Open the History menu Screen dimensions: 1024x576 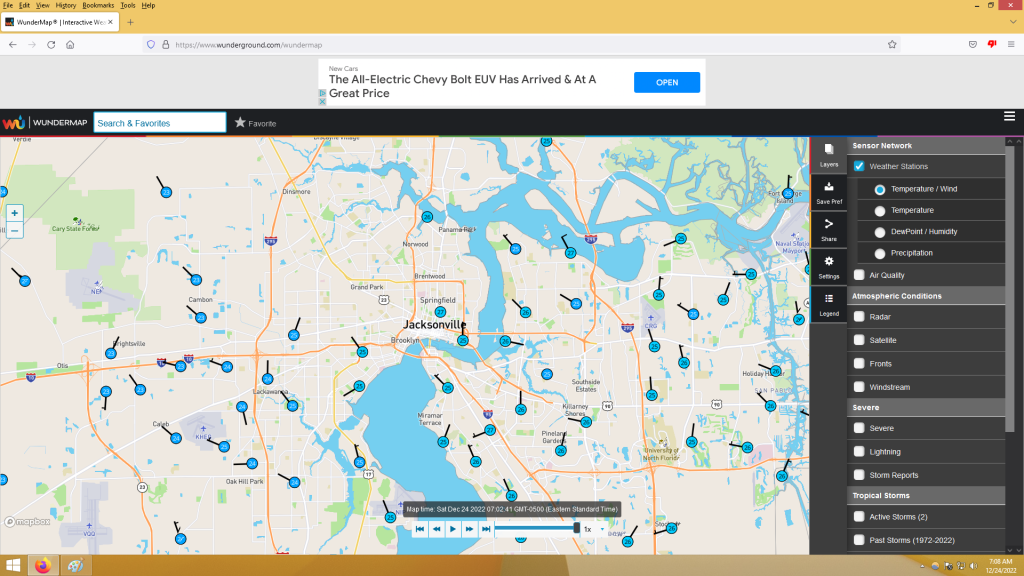pos(65,5)
